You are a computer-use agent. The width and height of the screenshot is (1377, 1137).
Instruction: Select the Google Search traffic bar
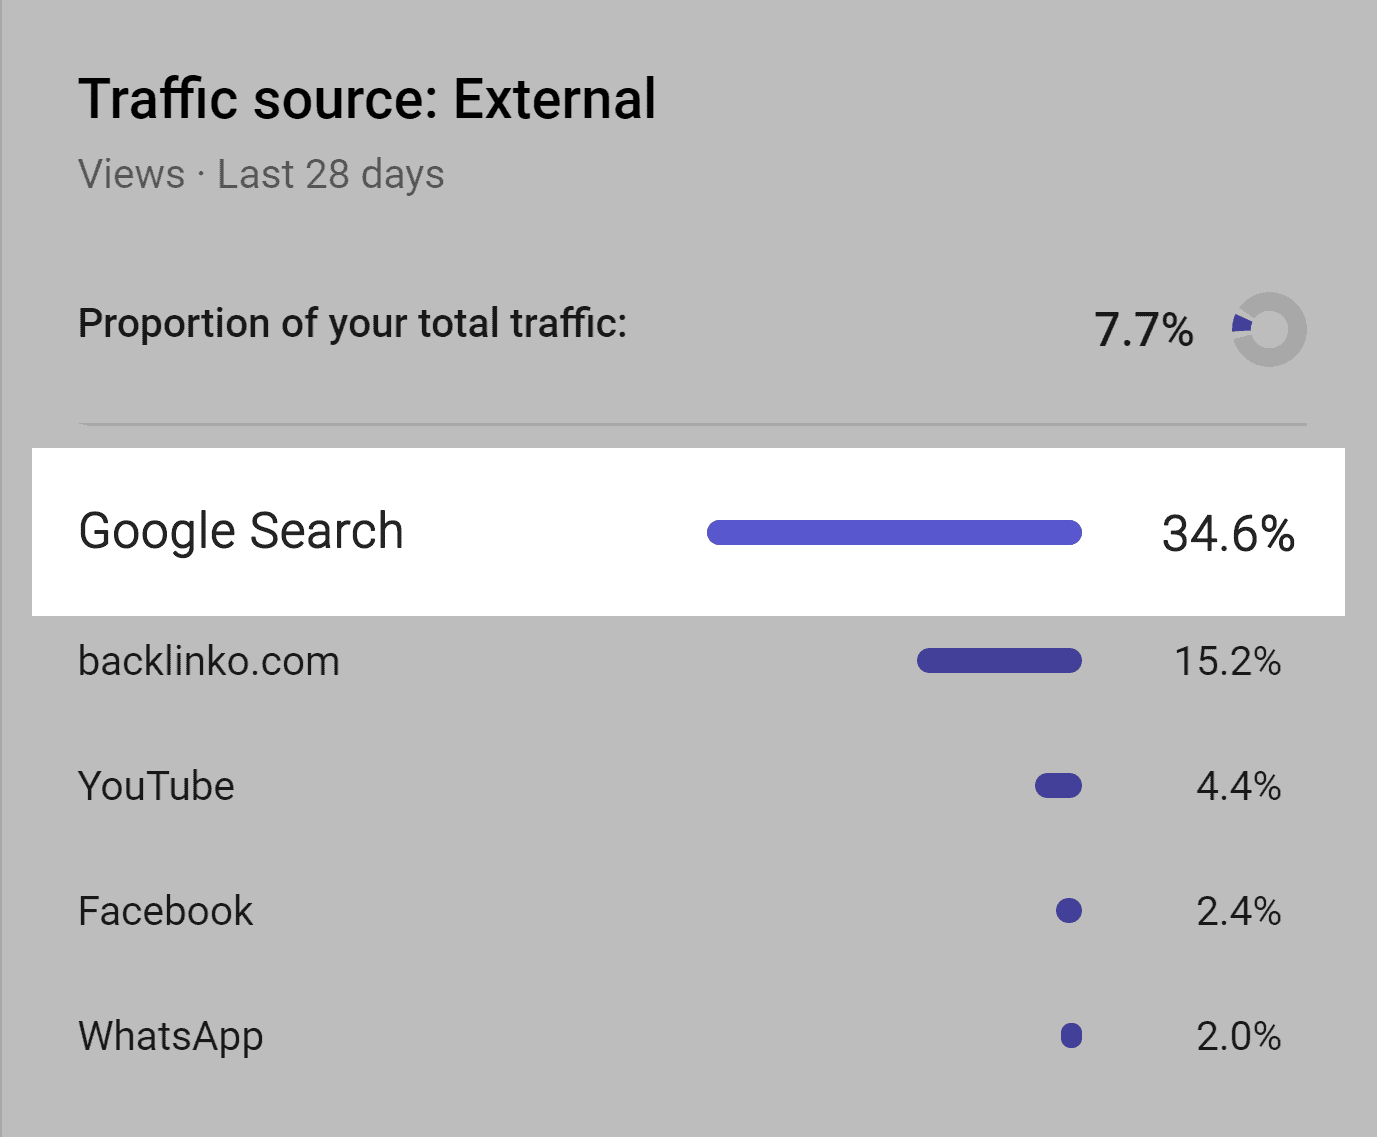(893, 532)
